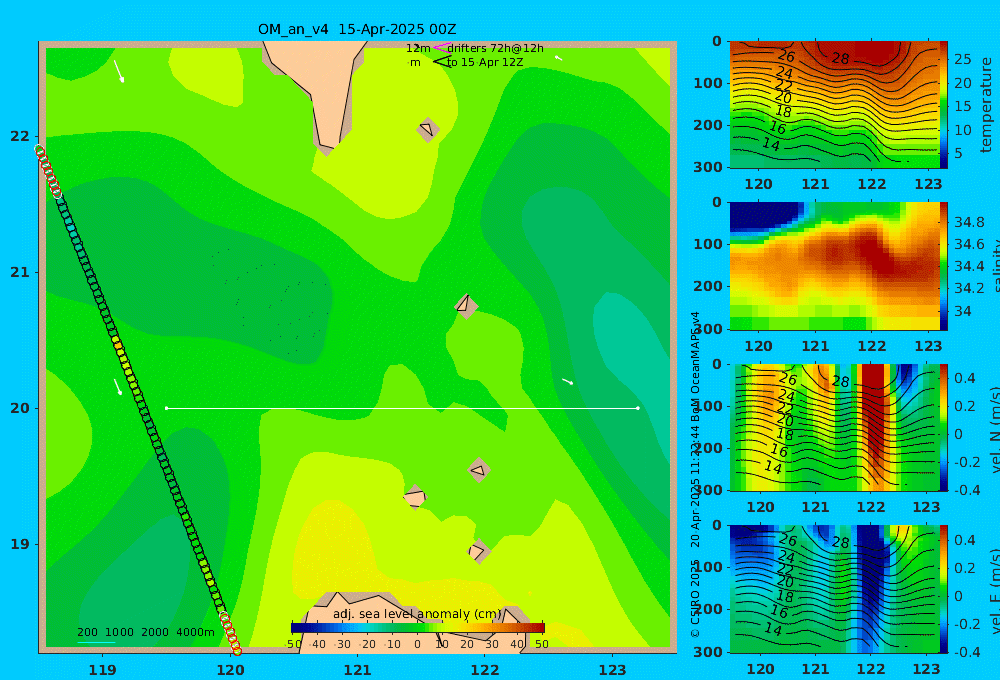
Task: Click latitude tick '22' on the main map
Action: pyautogui.click(x=20, y=136)
